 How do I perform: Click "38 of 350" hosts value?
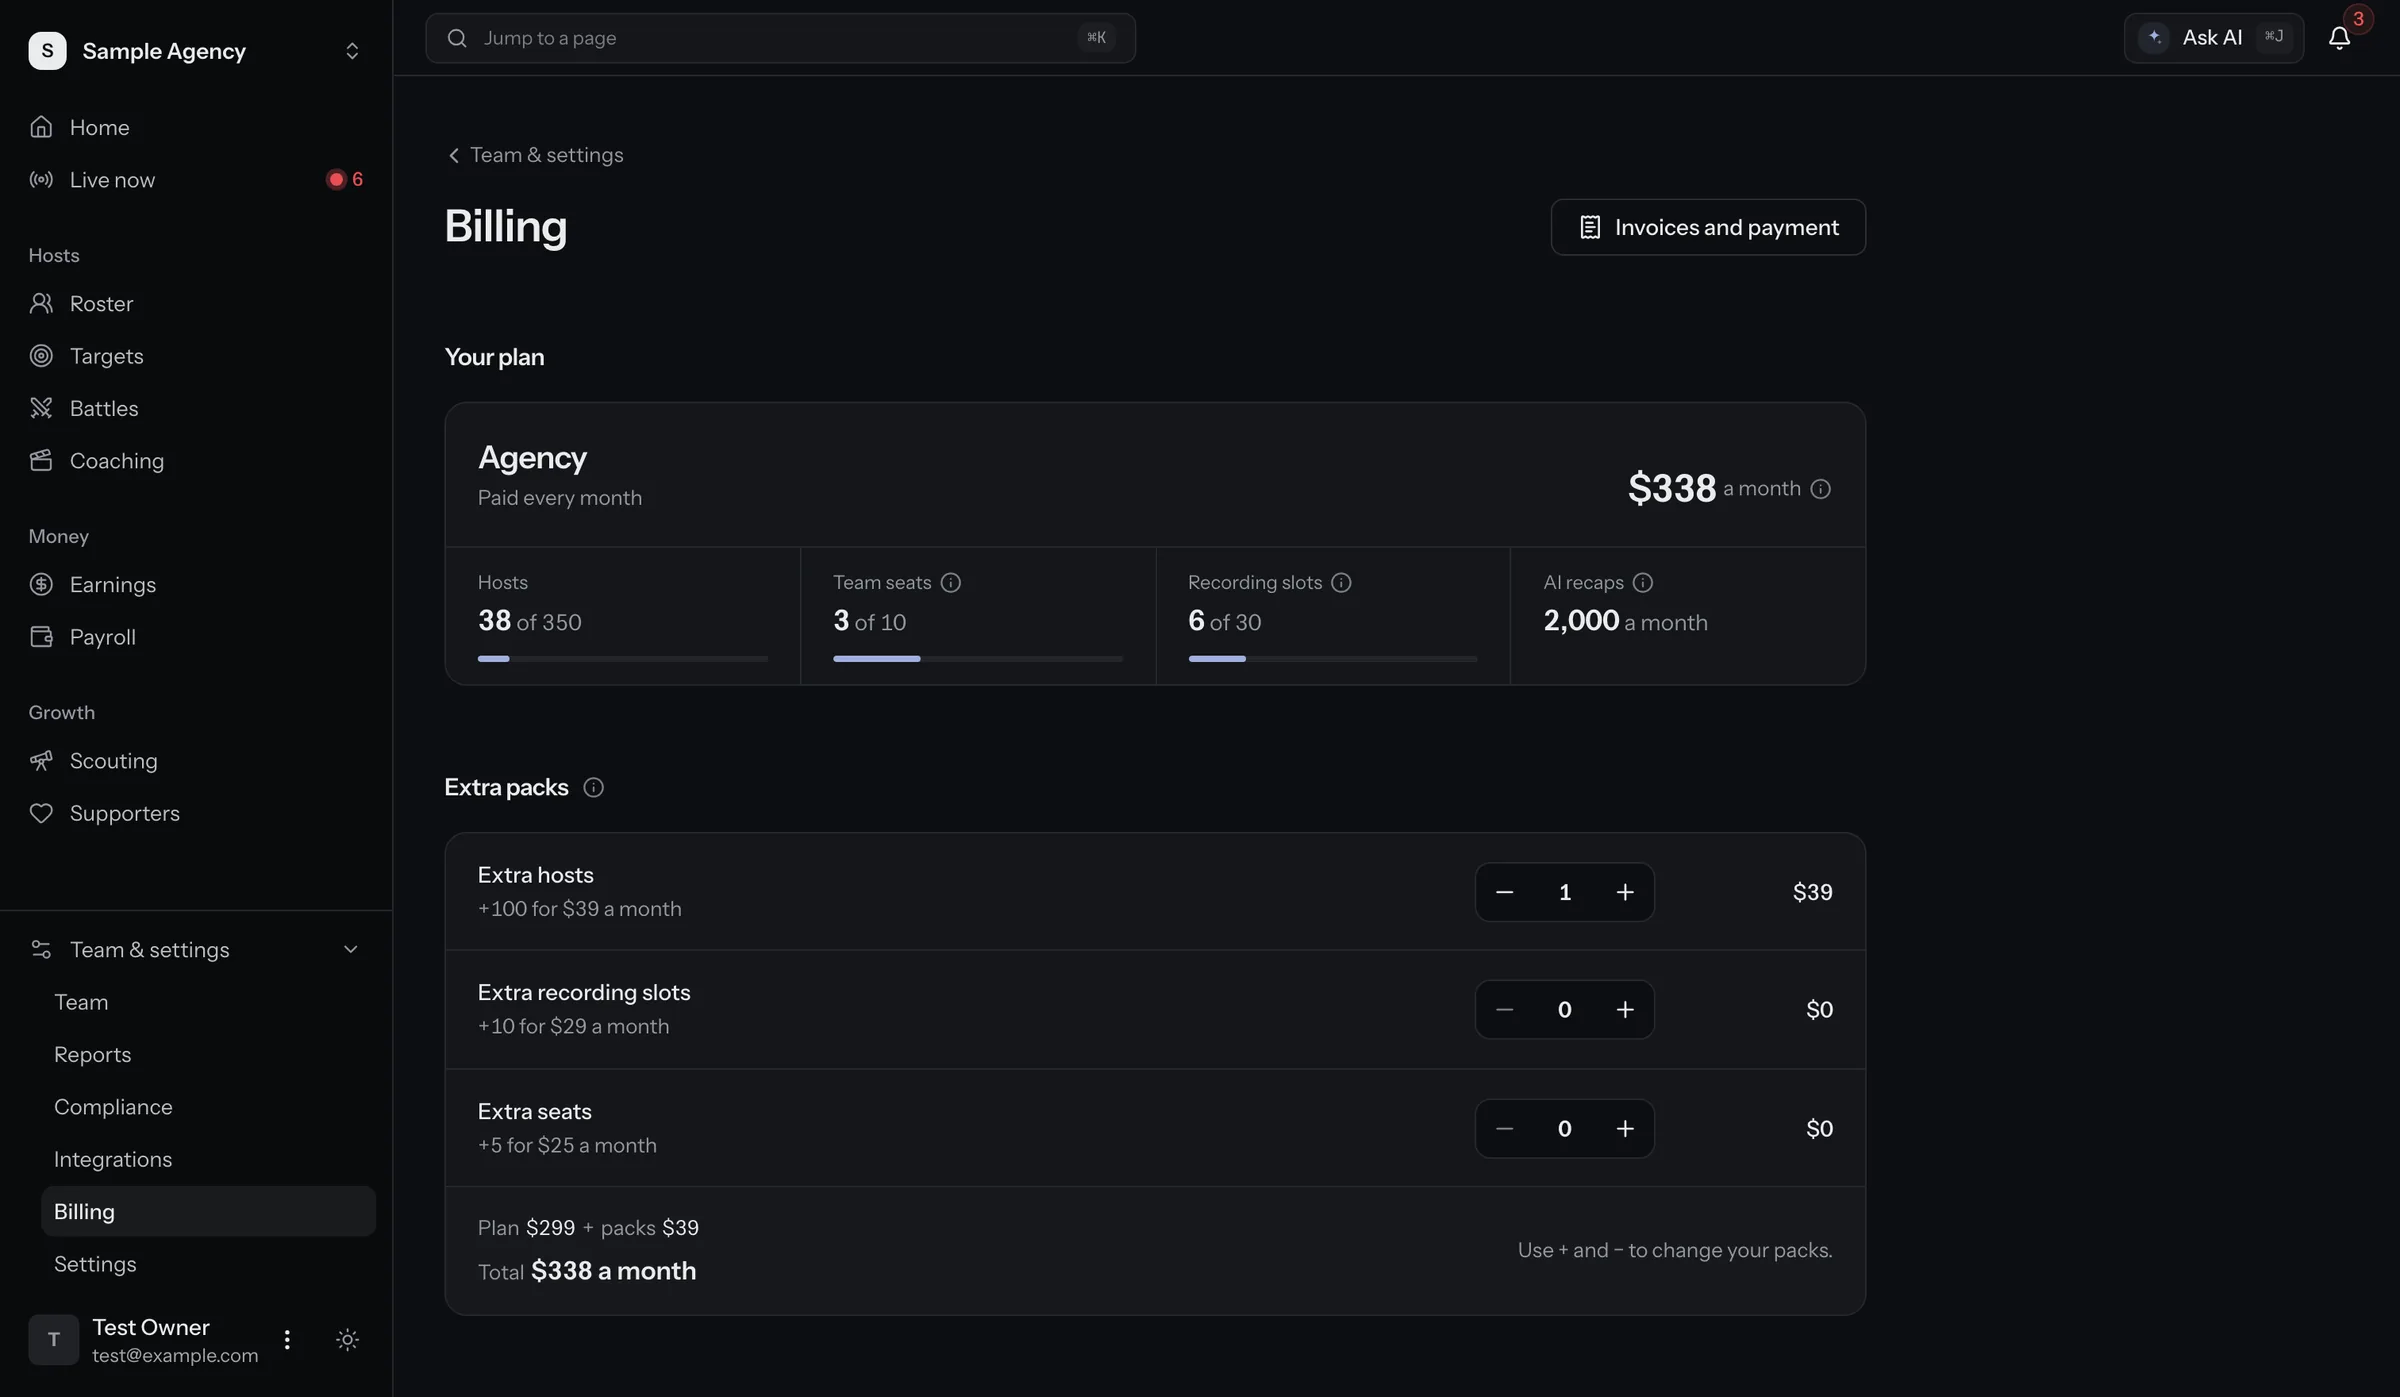[x=529, y=621]
